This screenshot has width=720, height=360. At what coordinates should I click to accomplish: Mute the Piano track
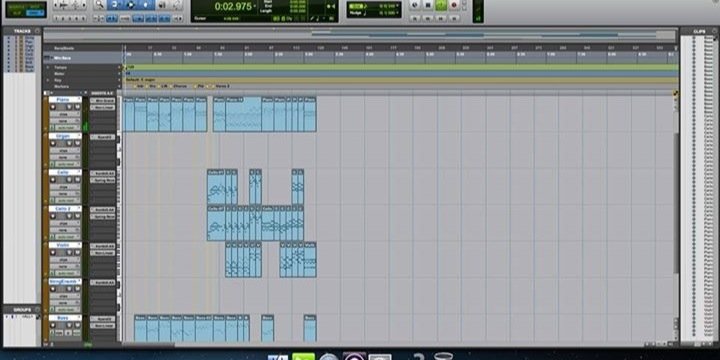click(x=77, y=107)
